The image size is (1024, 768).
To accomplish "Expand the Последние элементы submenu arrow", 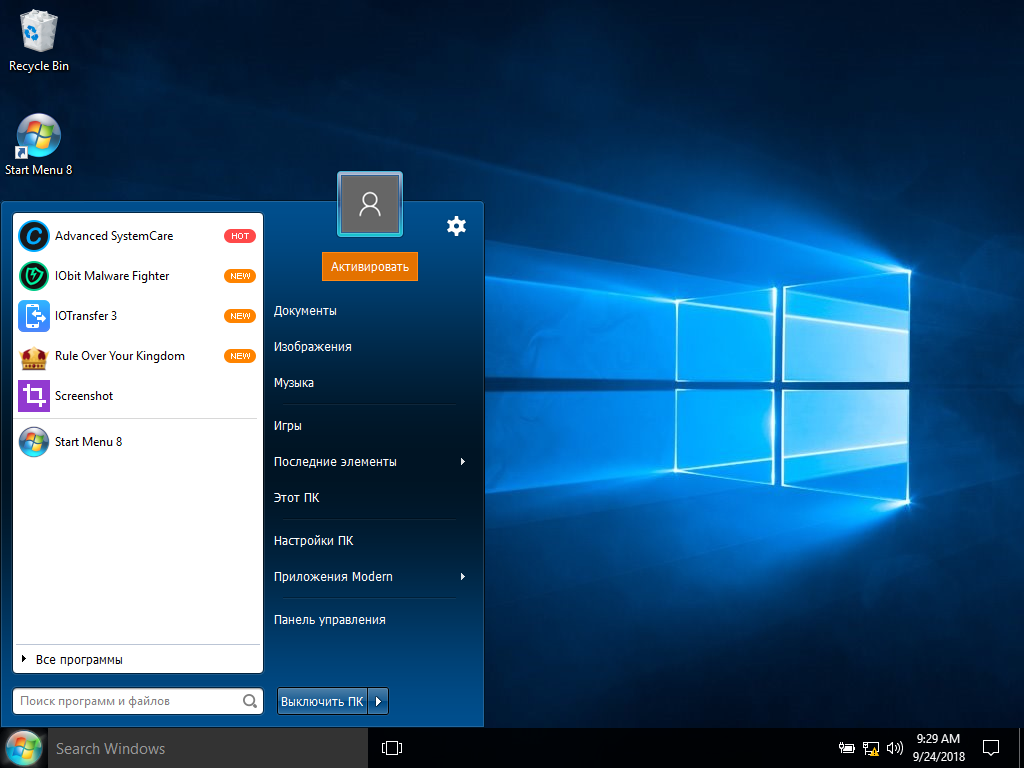I will coord(462,462).
